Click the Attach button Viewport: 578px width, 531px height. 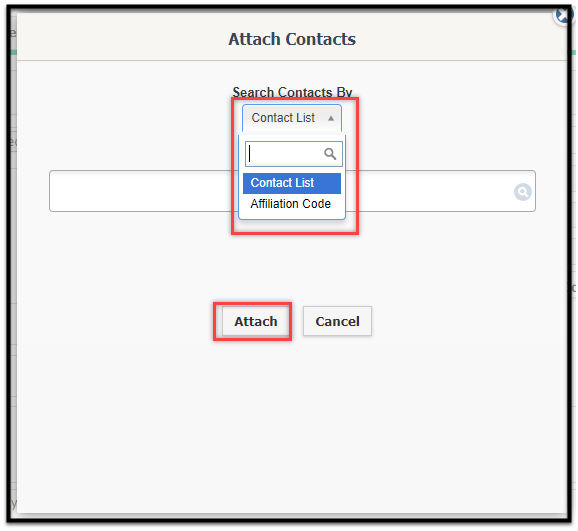point(255,321)
